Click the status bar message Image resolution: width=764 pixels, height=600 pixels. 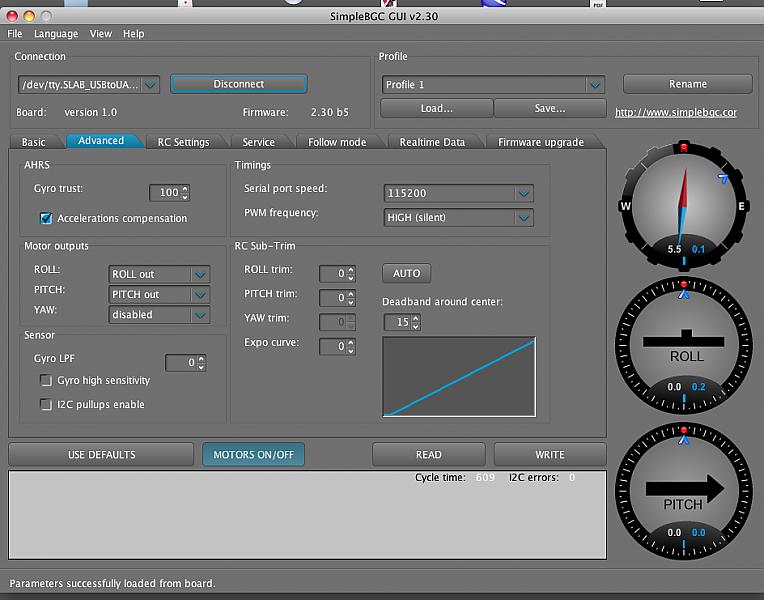(113, 583)
